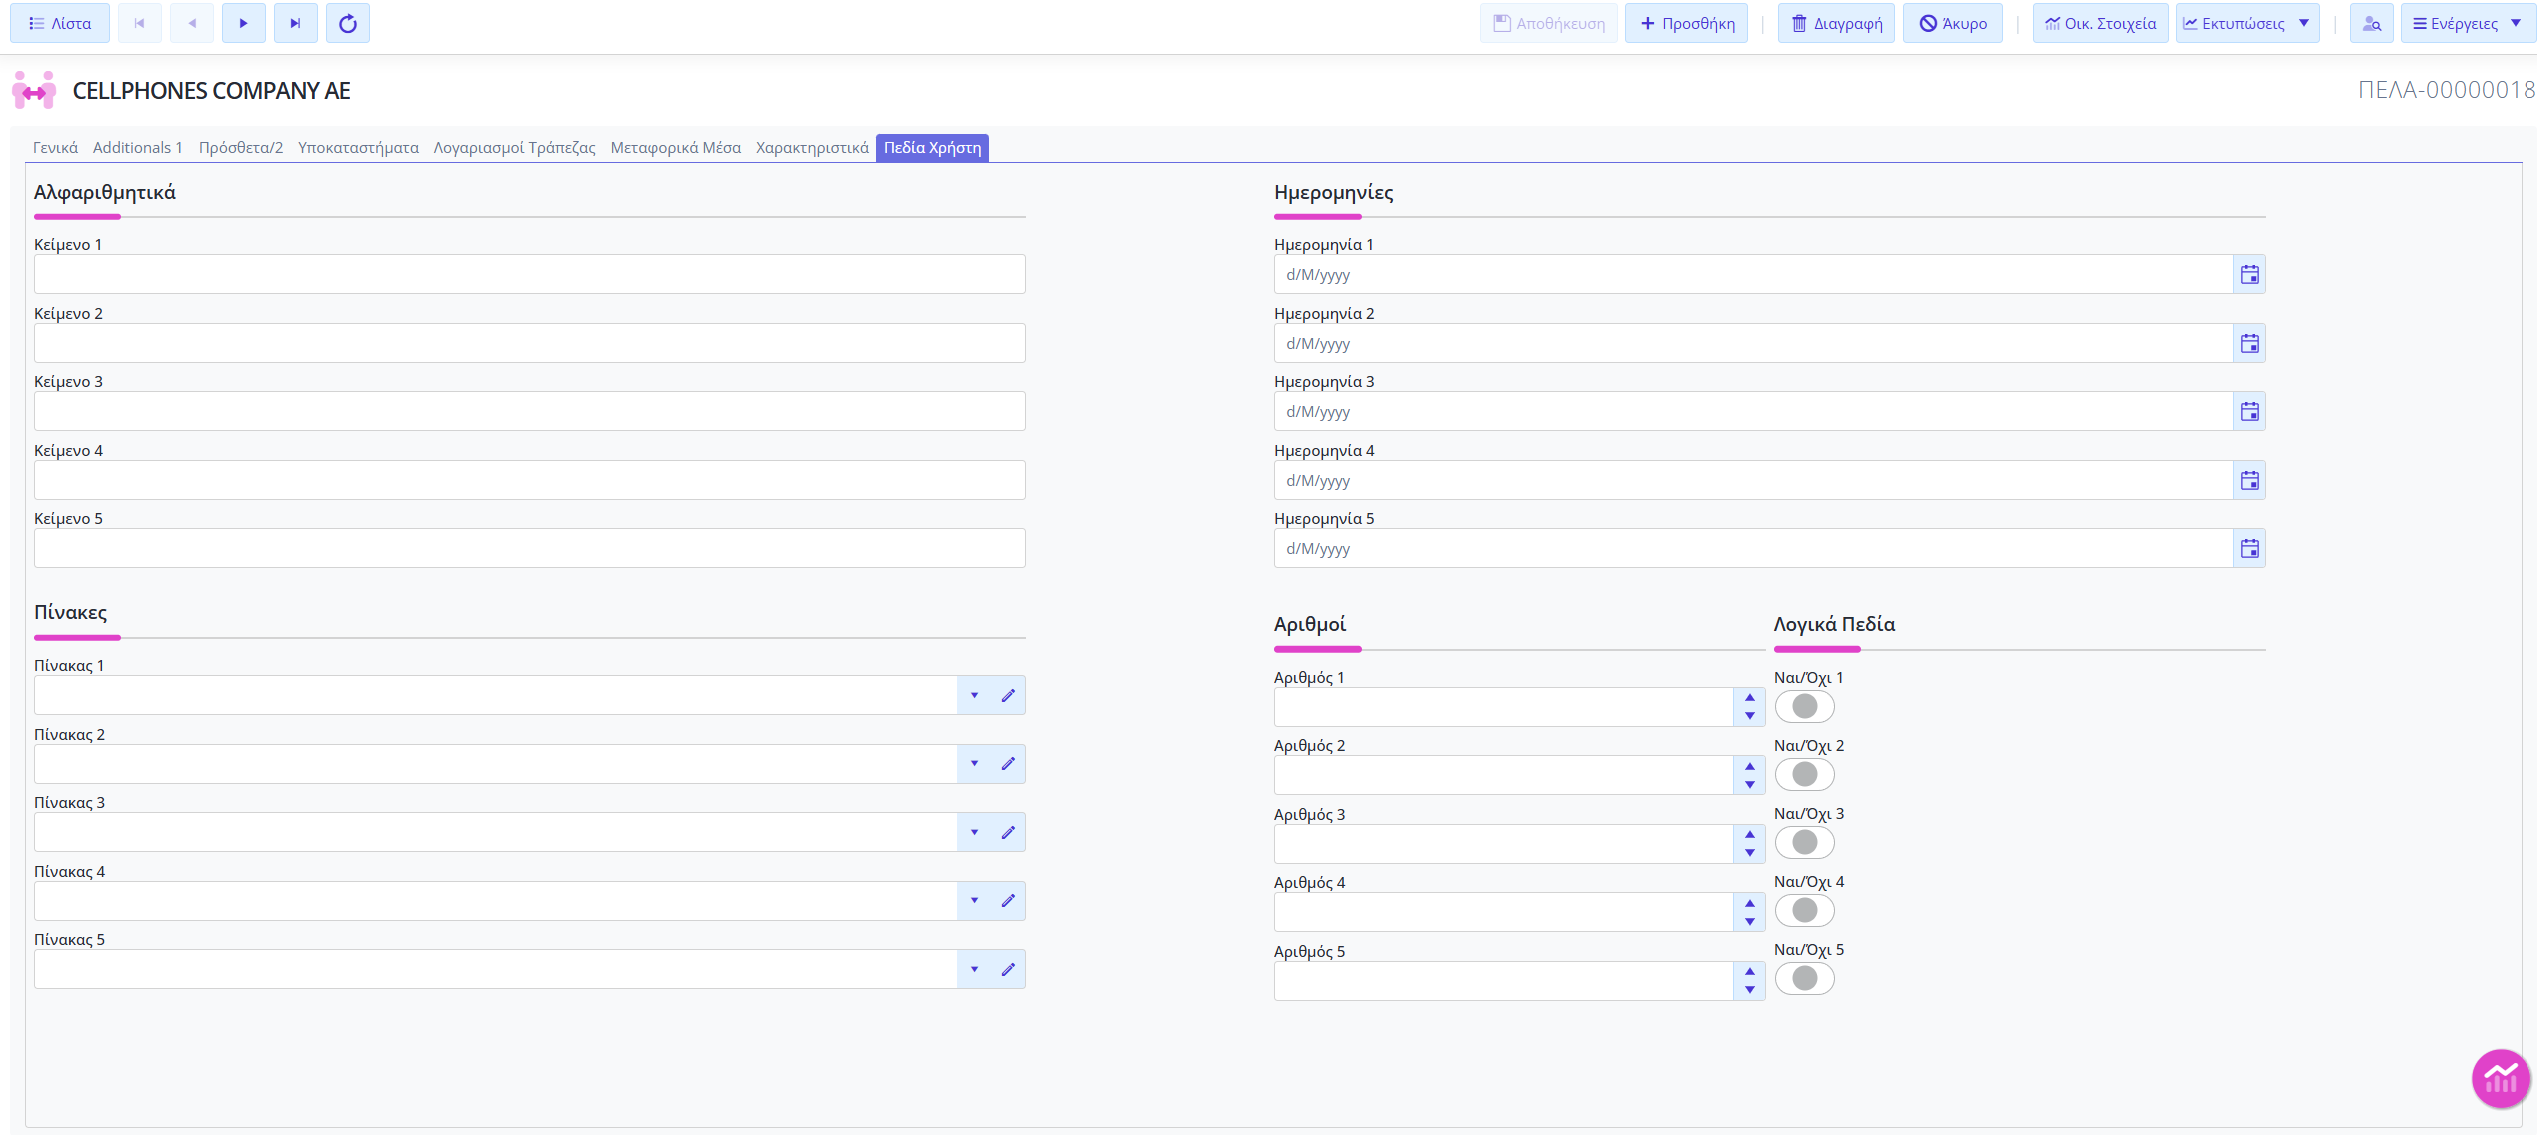
Task: Expand the Πίνακας 1 dropdown arrow
Action: coord(974,695)
